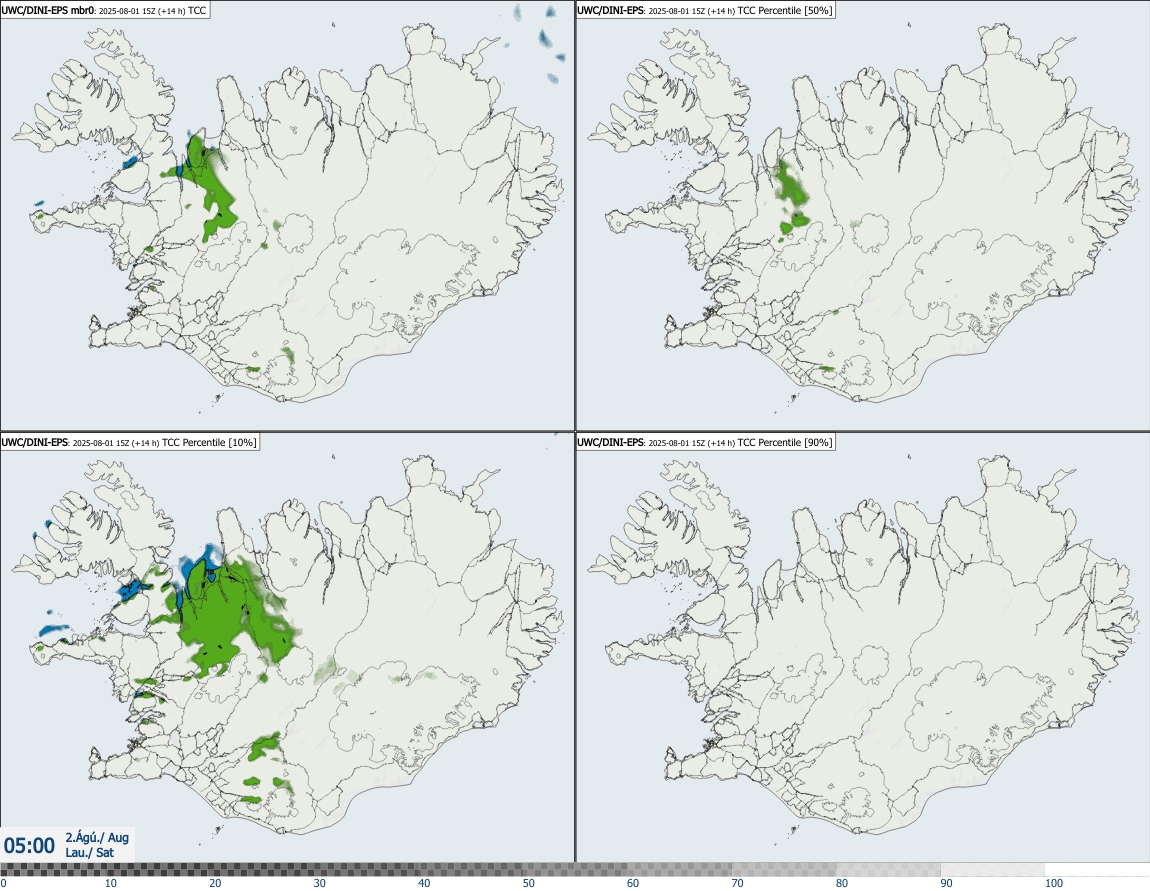Click the '2.Ágú./ Aug' date label
Image resolution: width=1150 pixels, height=891 pixels.
click(x=97, y=837)
